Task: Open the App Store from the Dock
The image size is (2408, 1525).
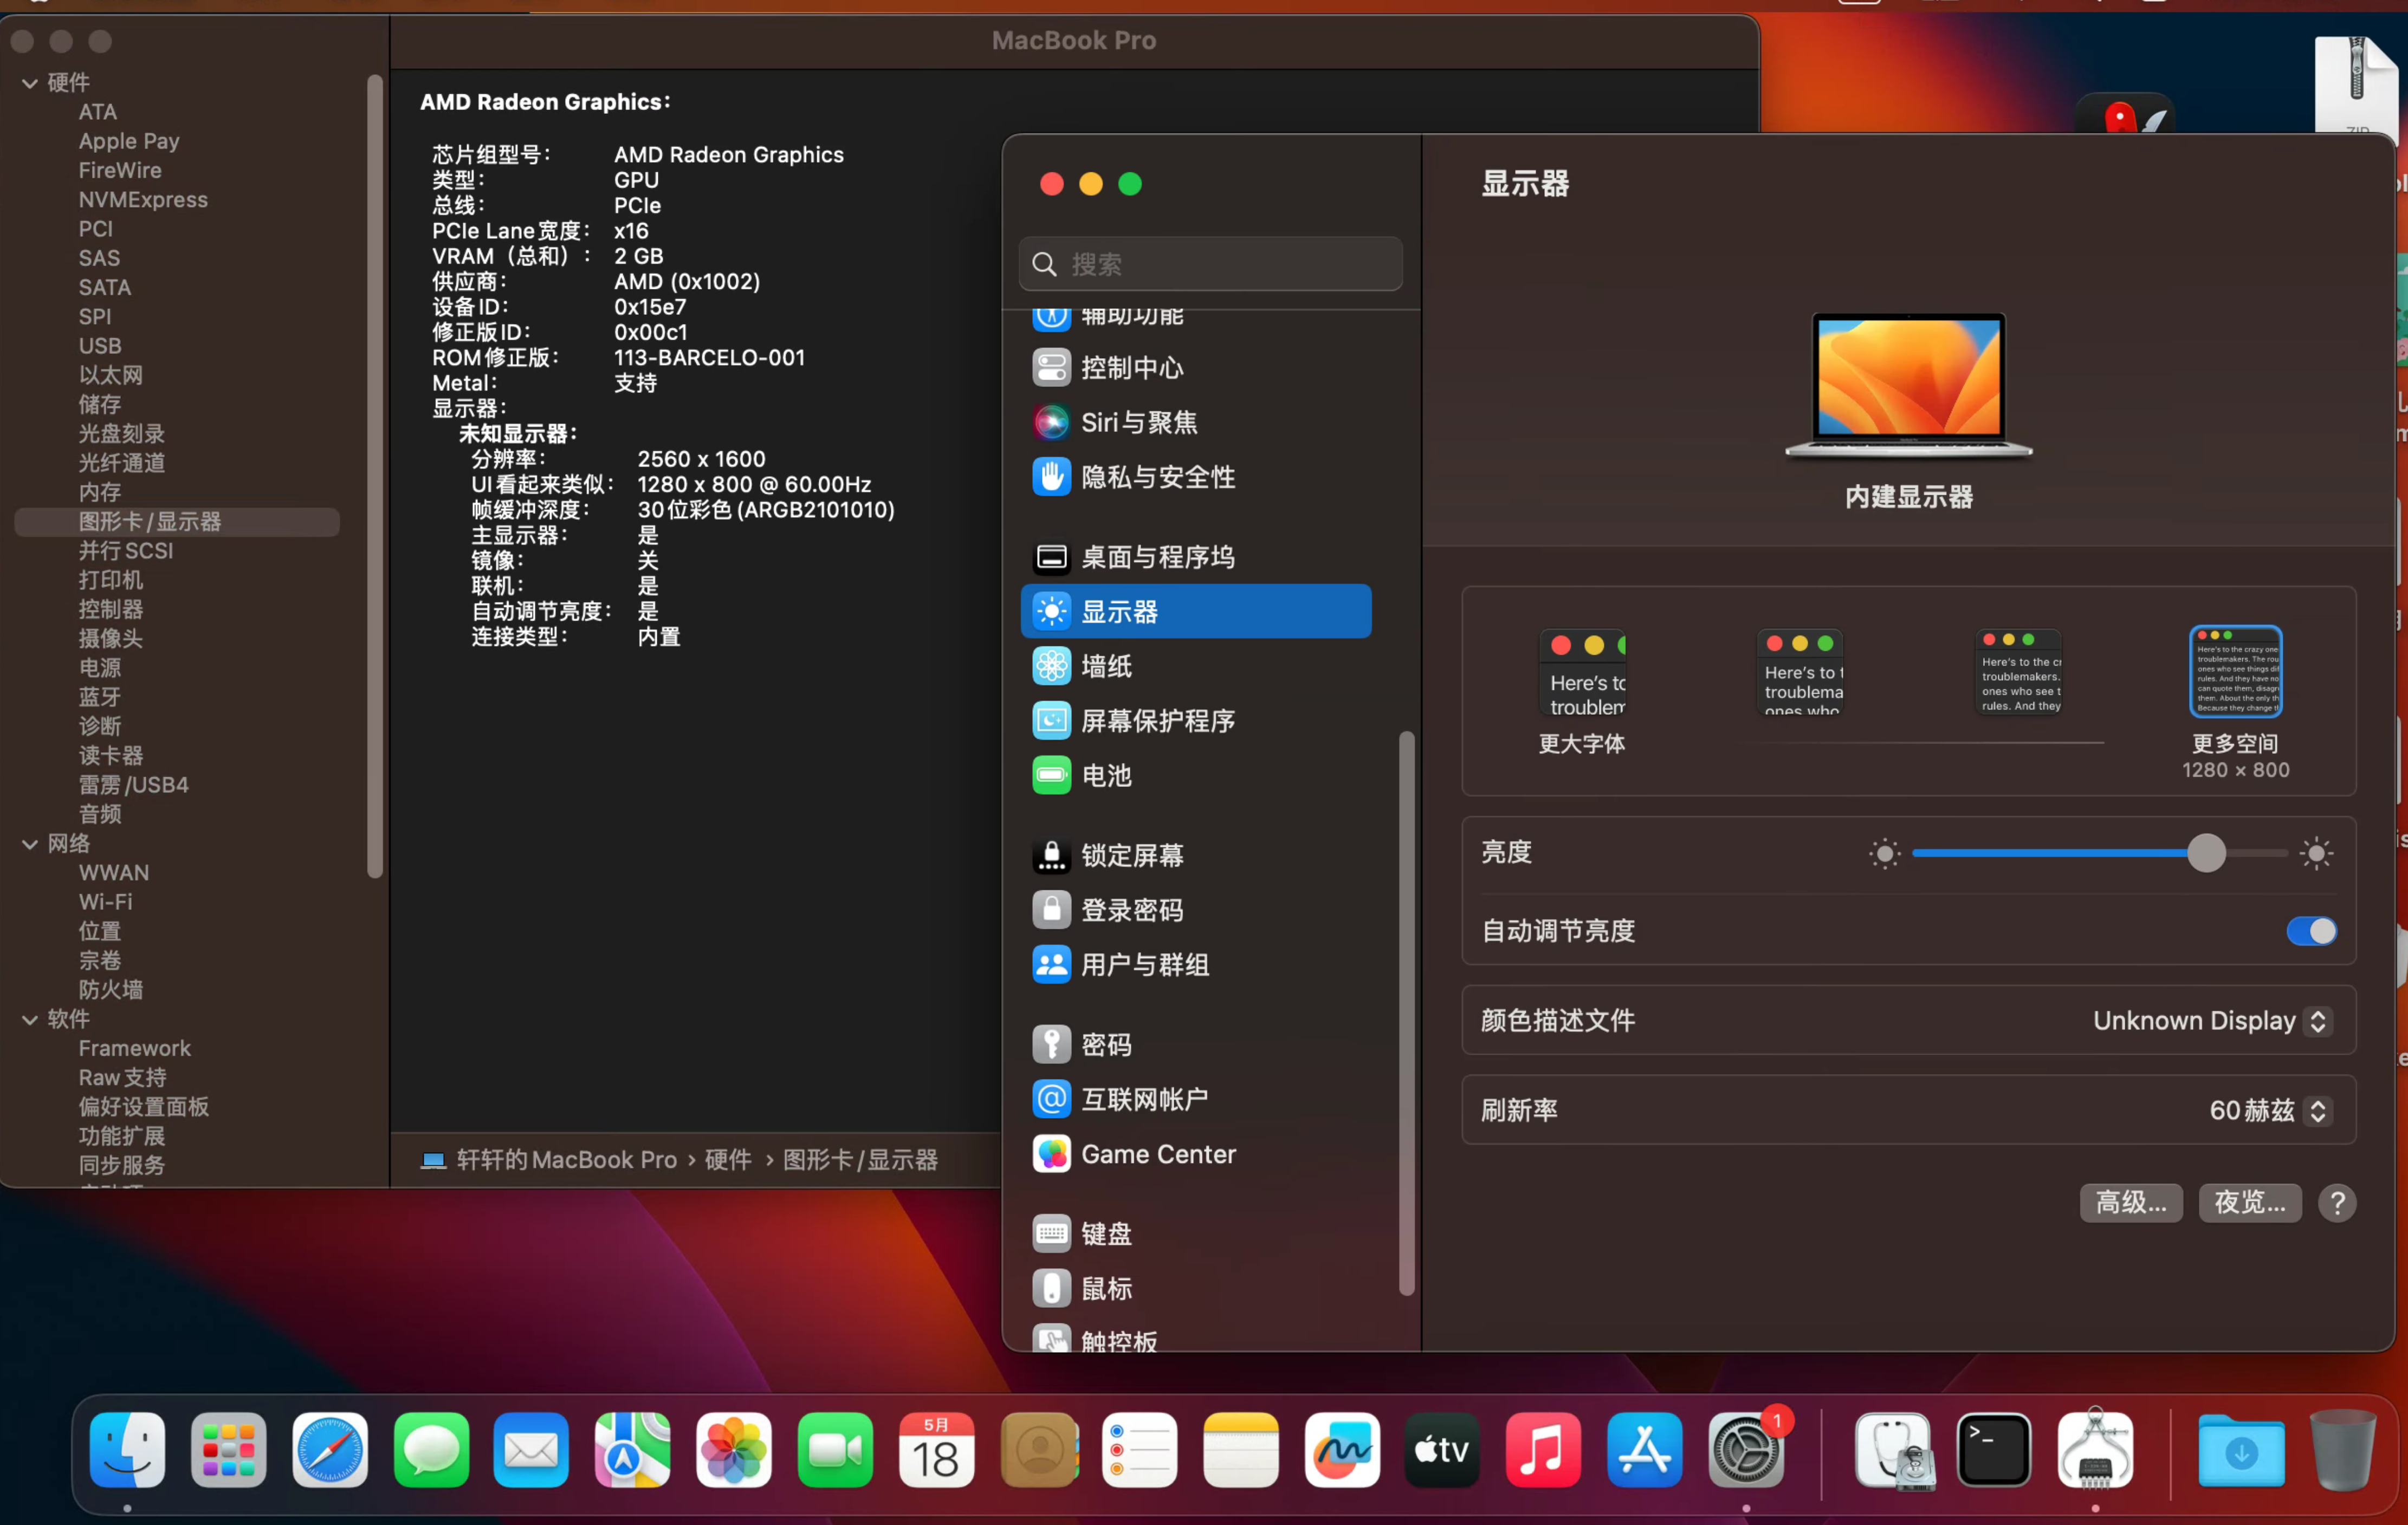Action: pyautogui.click(x=1645, y=1450)
